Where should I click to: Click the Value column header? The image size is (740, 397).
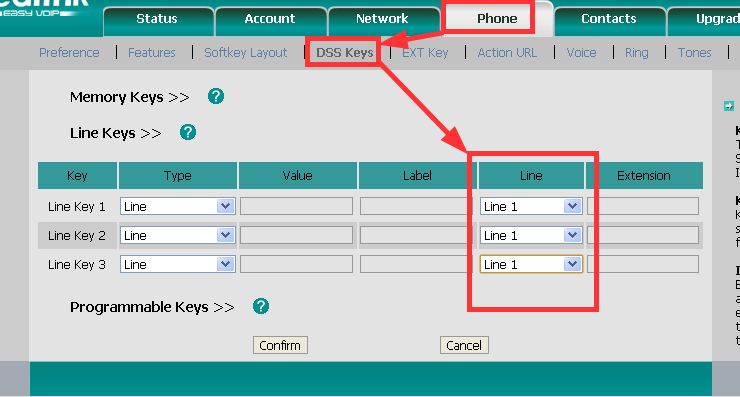click(298, 176)
